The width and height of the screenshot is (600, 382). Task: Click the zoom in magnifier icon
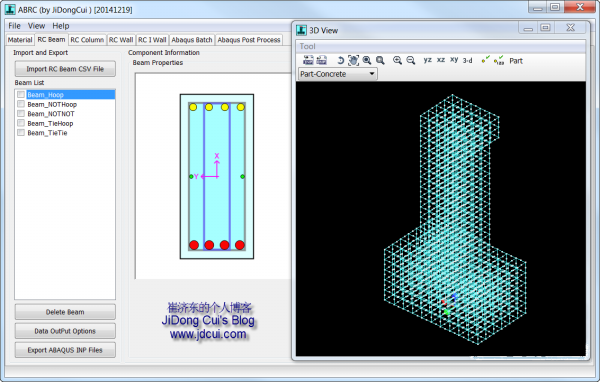click(397, 60)
